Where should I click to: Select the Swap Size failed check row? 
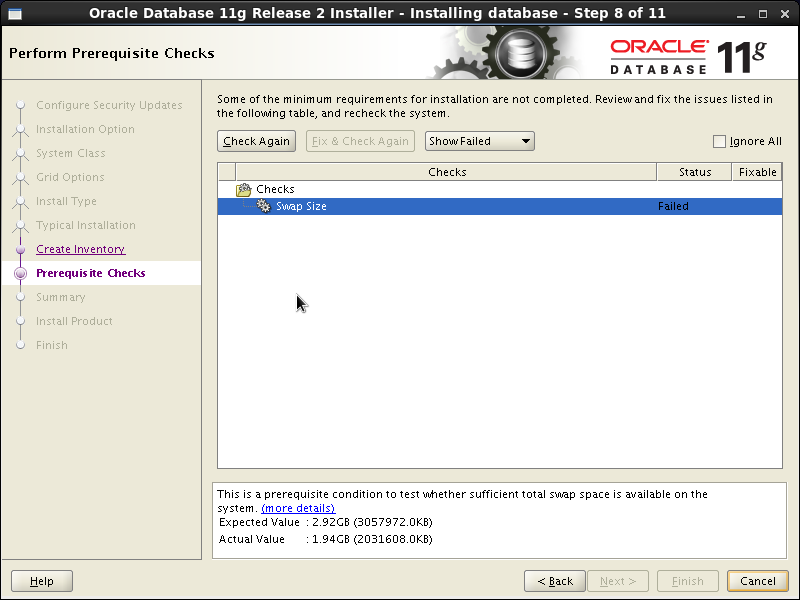point(499,206)
